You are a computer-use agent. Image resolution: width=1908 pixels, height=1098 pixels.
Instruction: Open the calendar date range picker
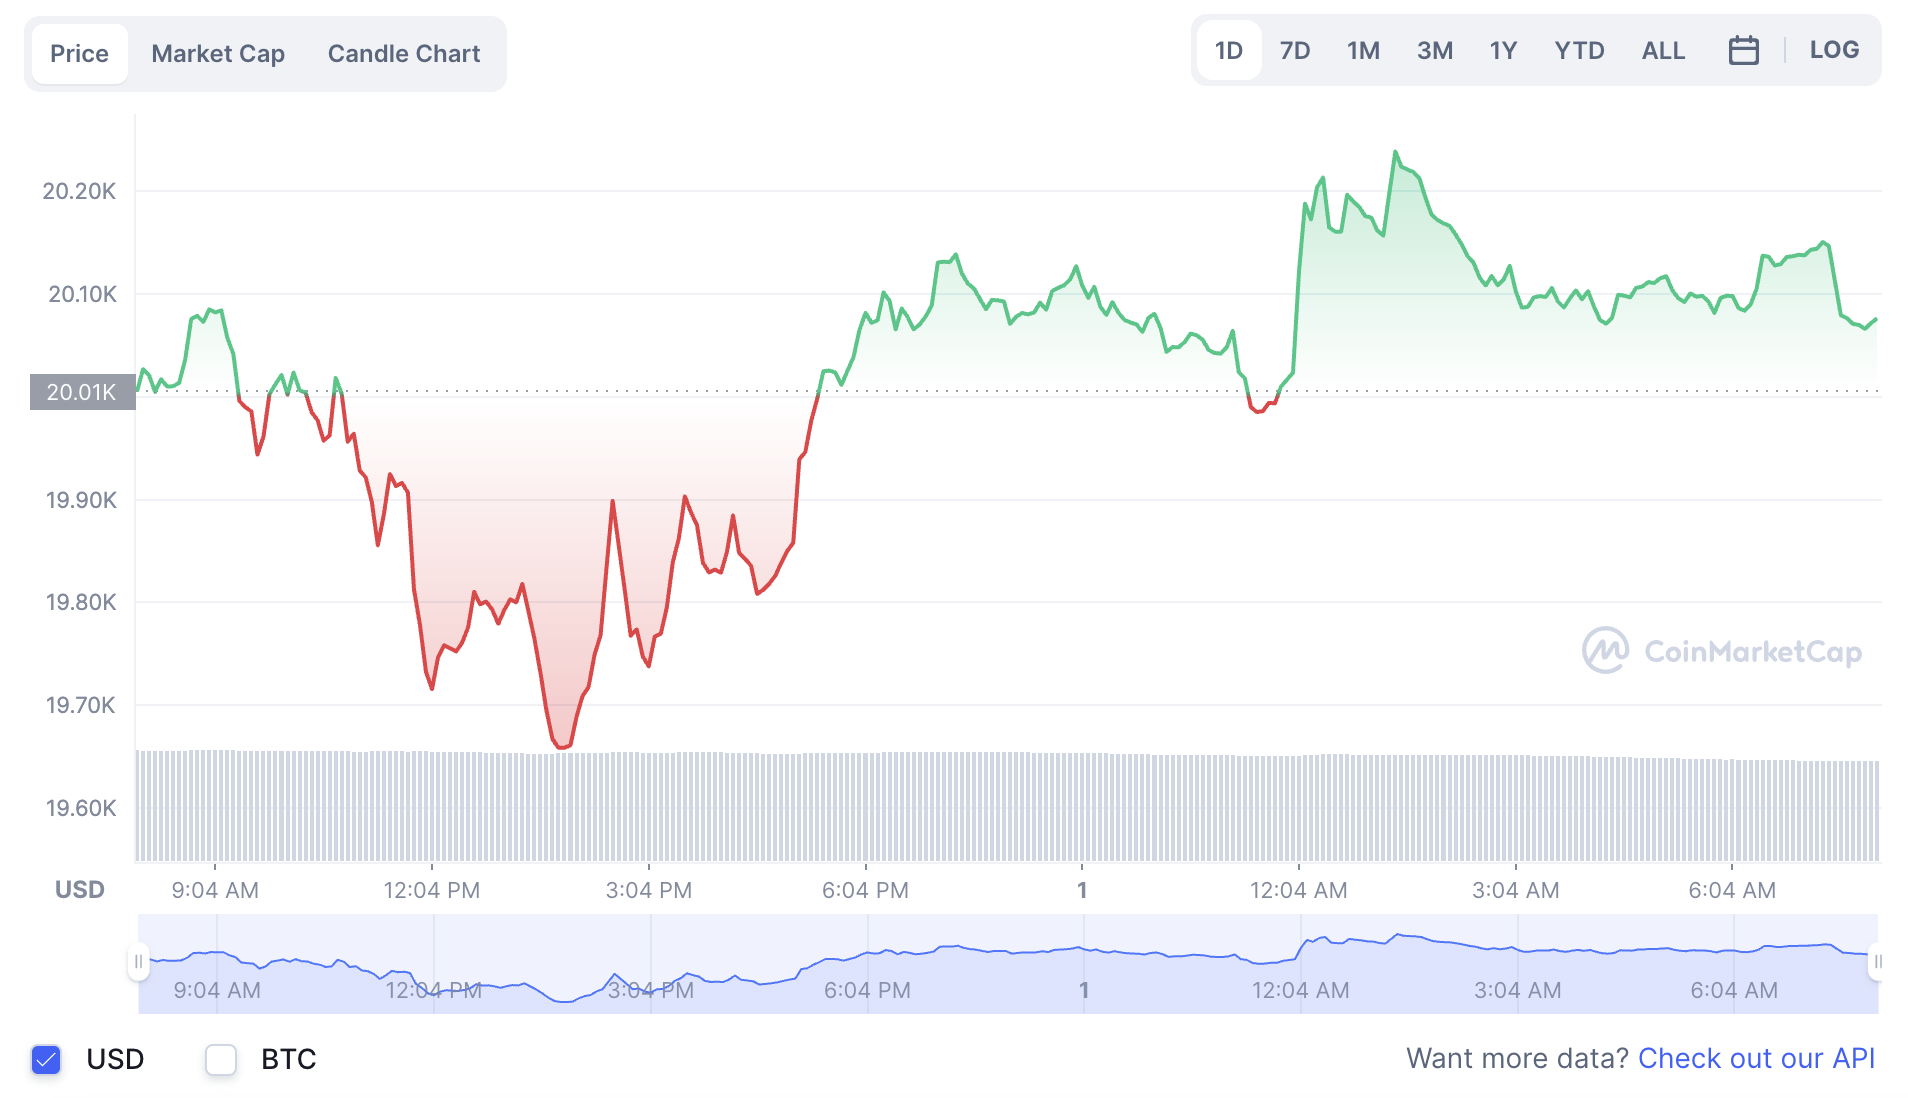coord(1743,50)
